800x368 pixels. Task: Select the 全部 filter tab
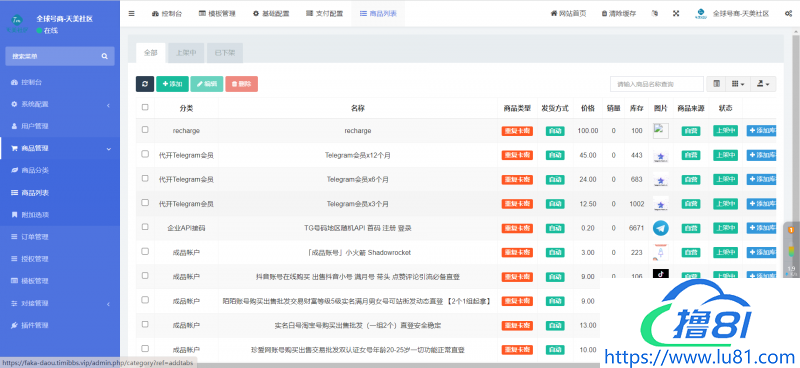(x=151, y=53)
